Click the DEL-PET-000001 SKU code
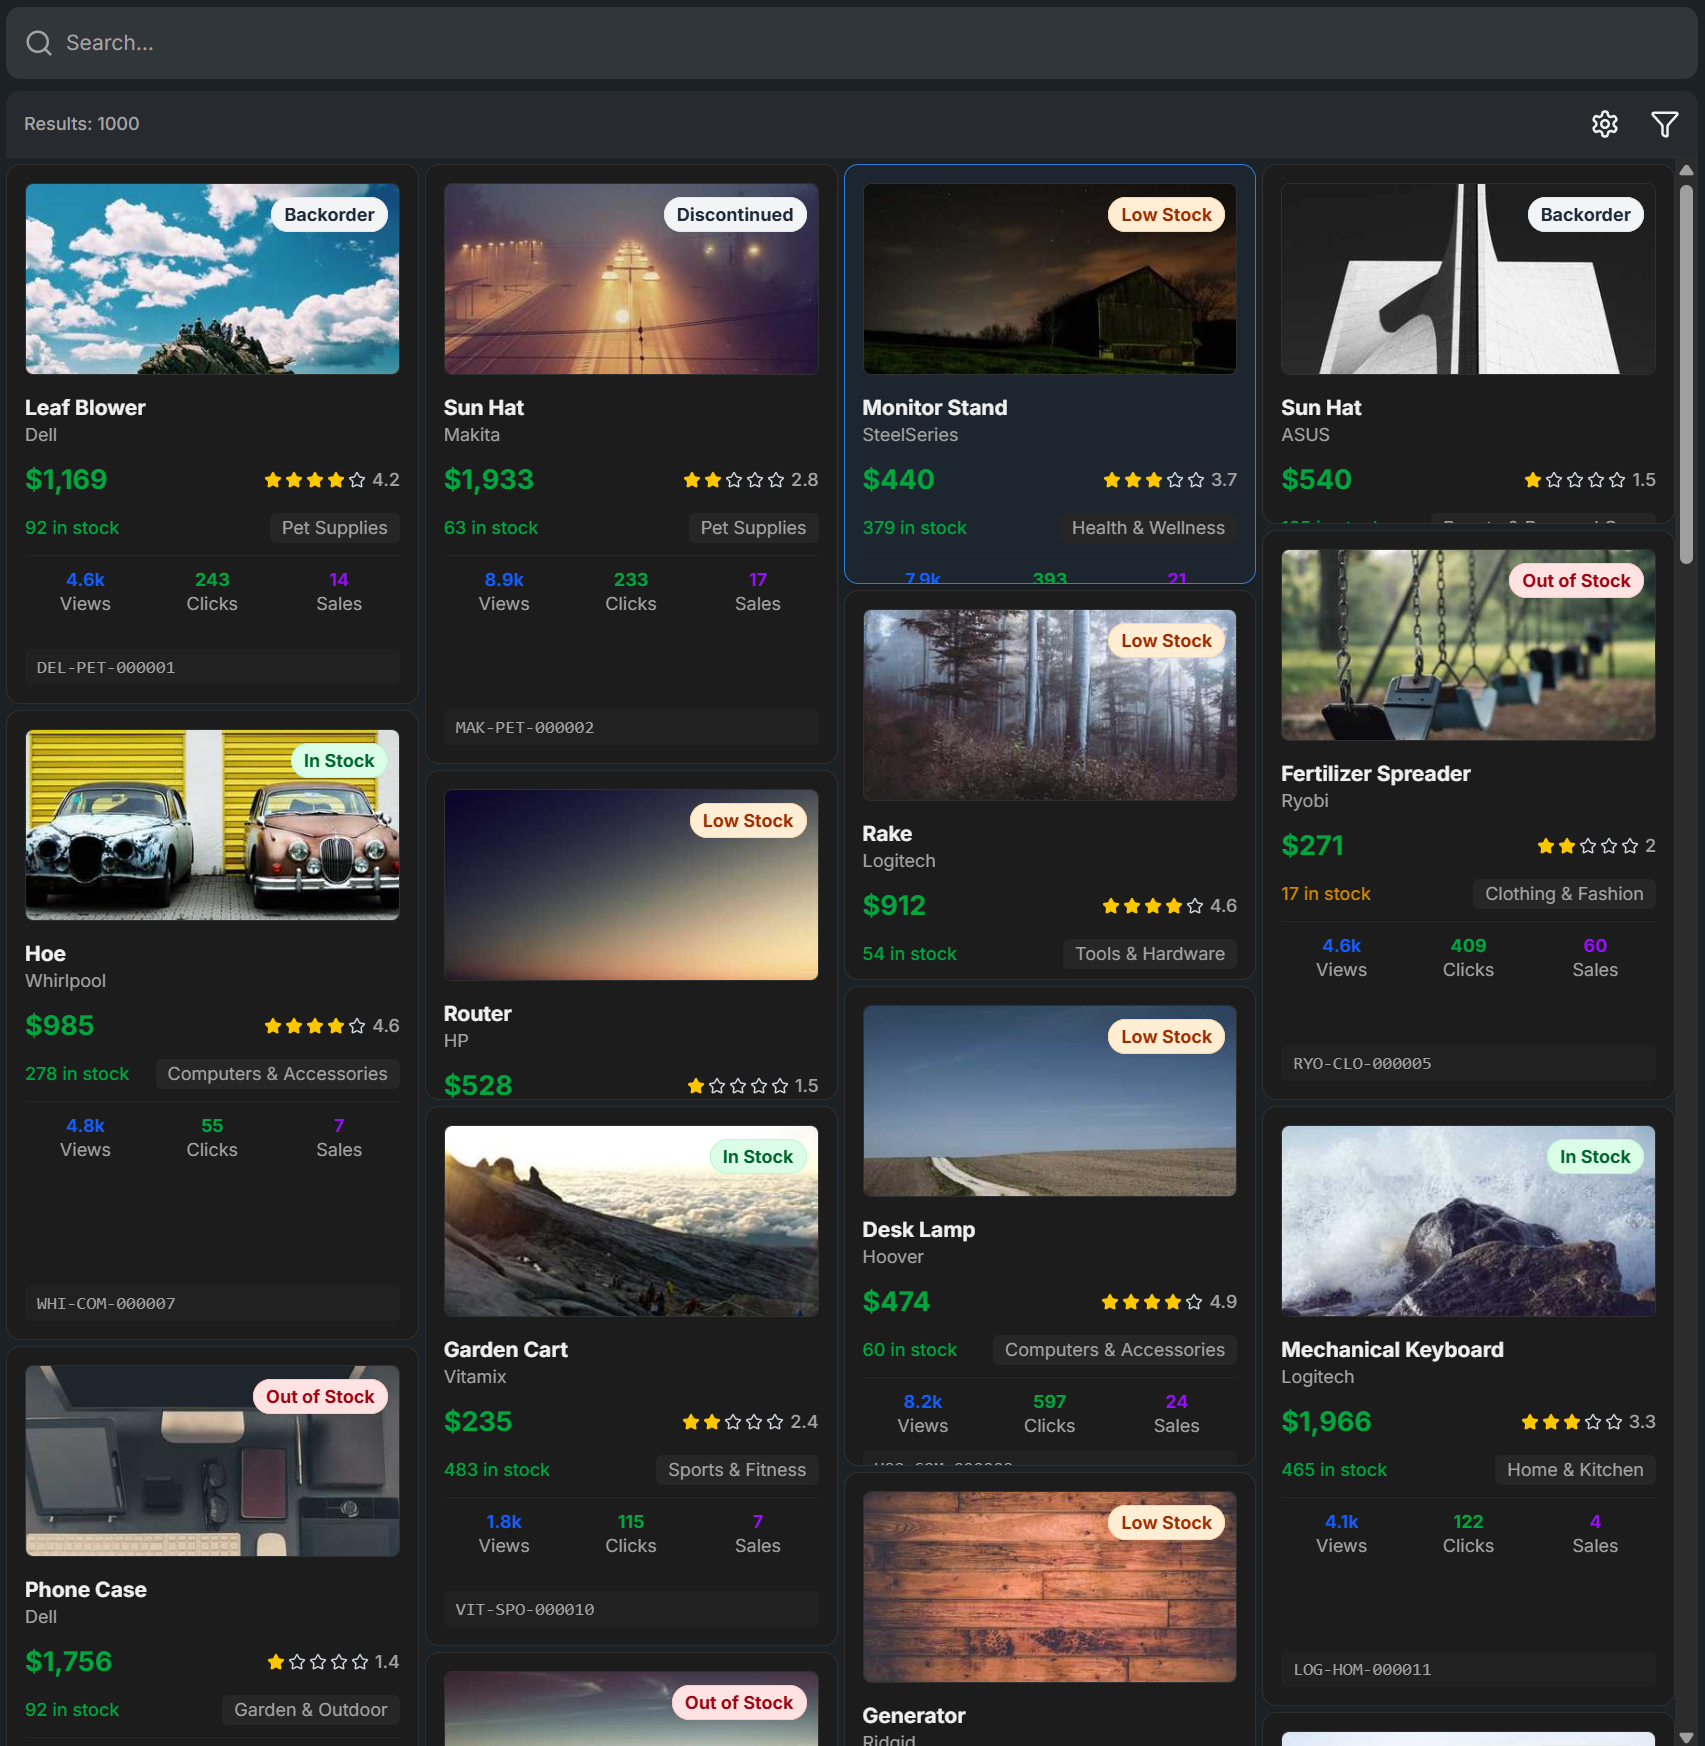Image resolution: width=1705 pixels, height=1746 pixels. click(x=106, y=668)
